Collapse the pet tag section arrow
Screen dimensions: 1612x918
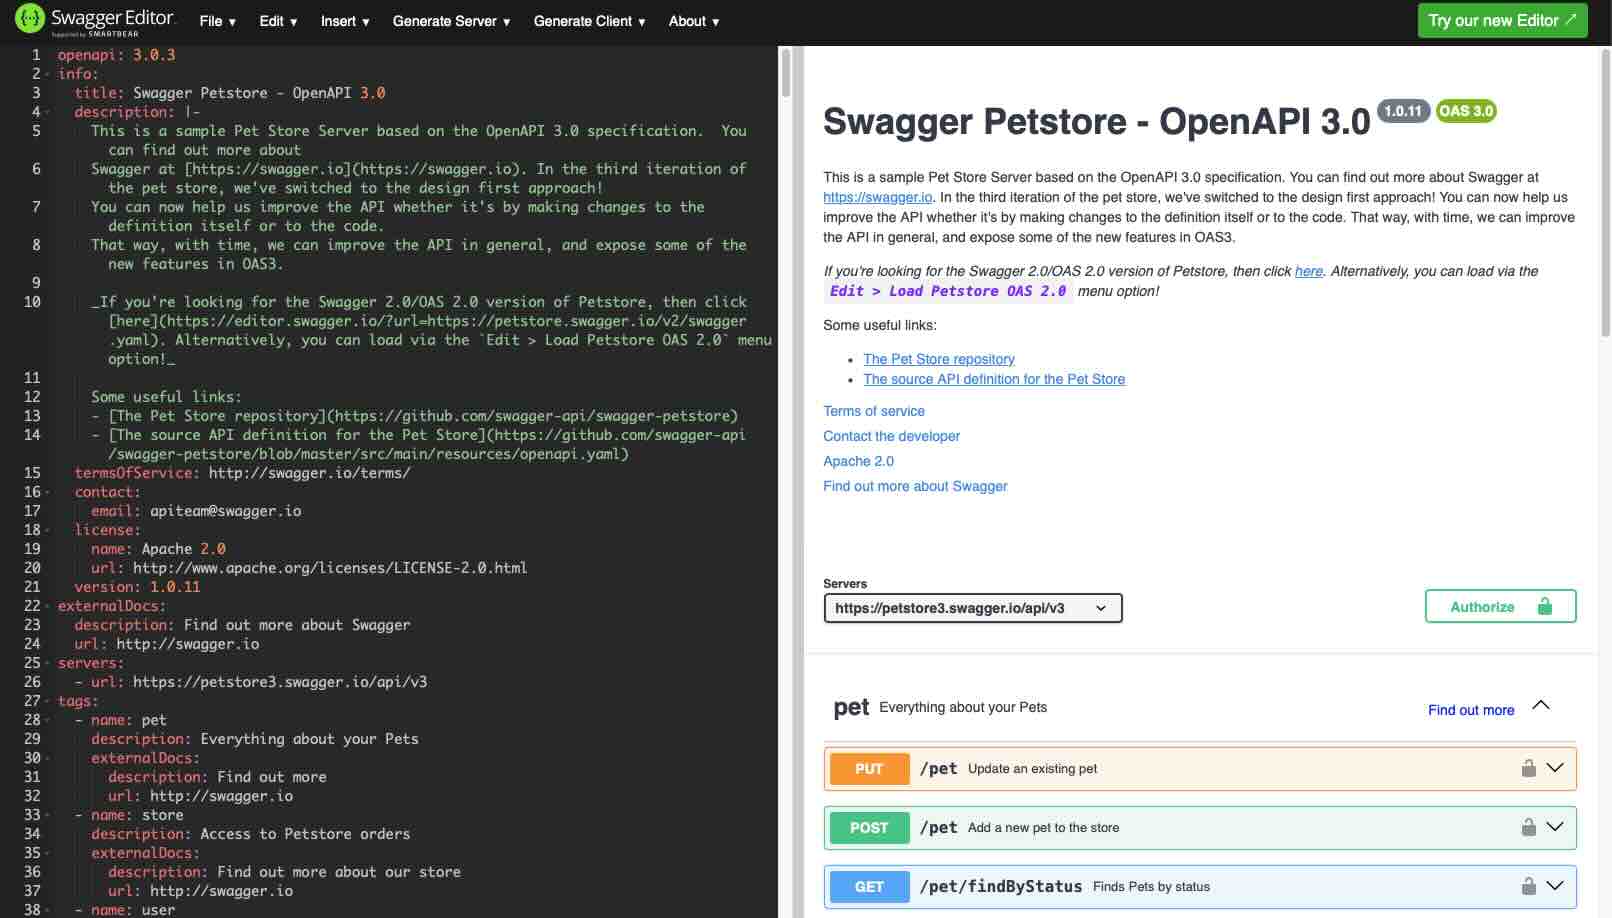[1541, 706]
